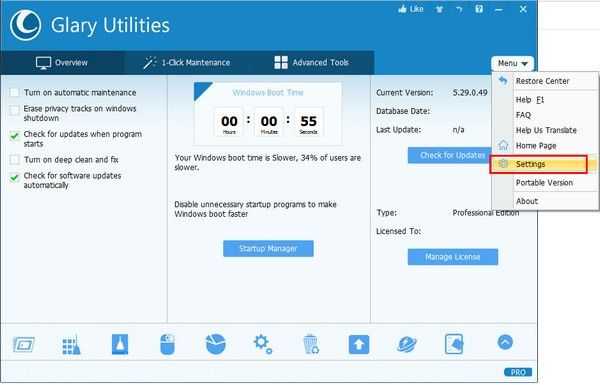Click the house icon beside Home Page
This screenshot has width=600, height=385.
click(x=503, y=145)
